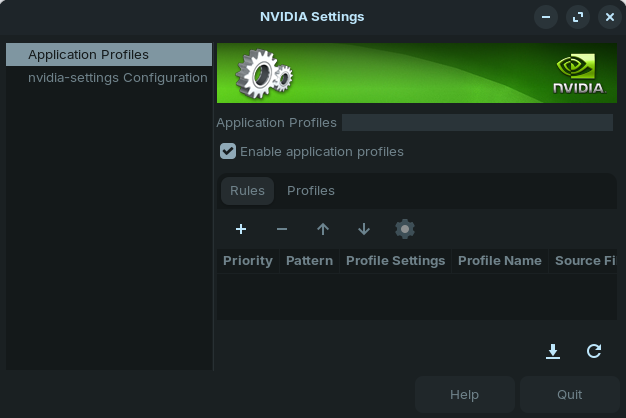
Task: Close the NVIDIA Settings window
Action: coord(610,17)
